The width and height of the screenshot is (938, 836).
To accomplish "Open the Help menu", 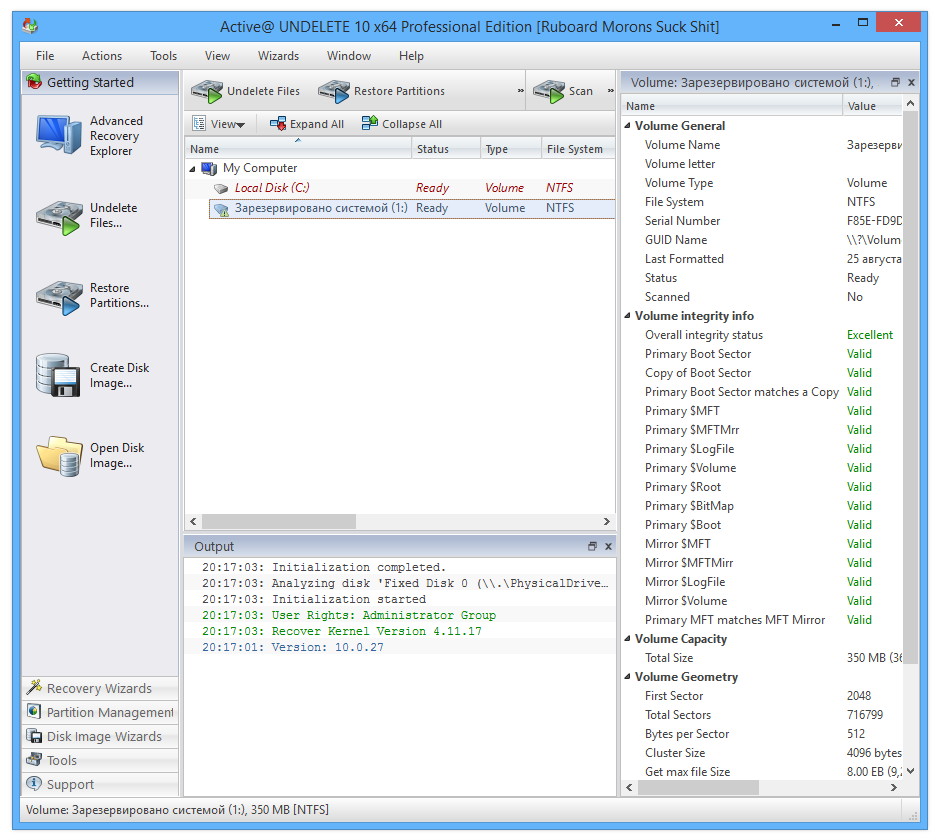I will pyautogui.click(x=411, y=56).
